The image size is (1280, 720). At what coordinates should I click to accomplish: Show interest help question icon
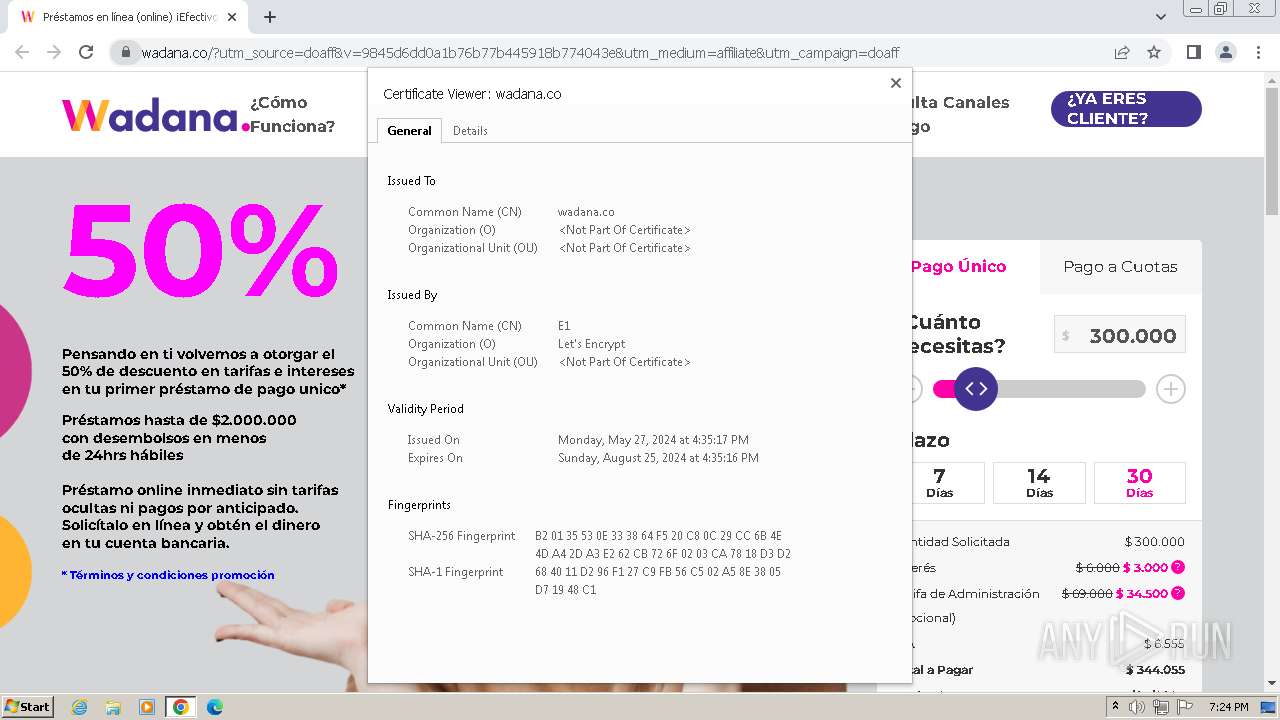tap(1178, 567)
